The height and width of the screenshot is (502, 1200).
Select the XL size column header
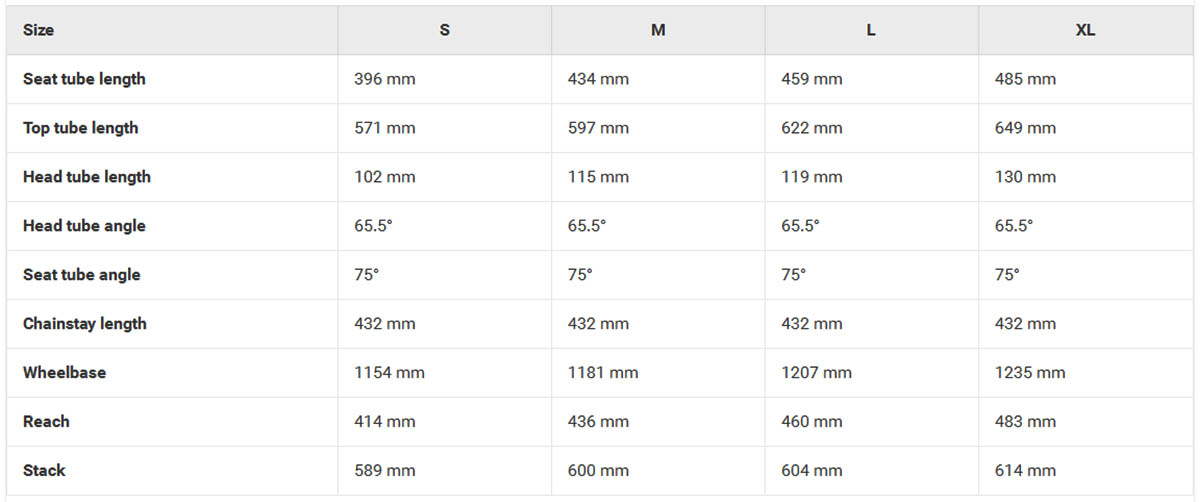(x=1085, y=30)
